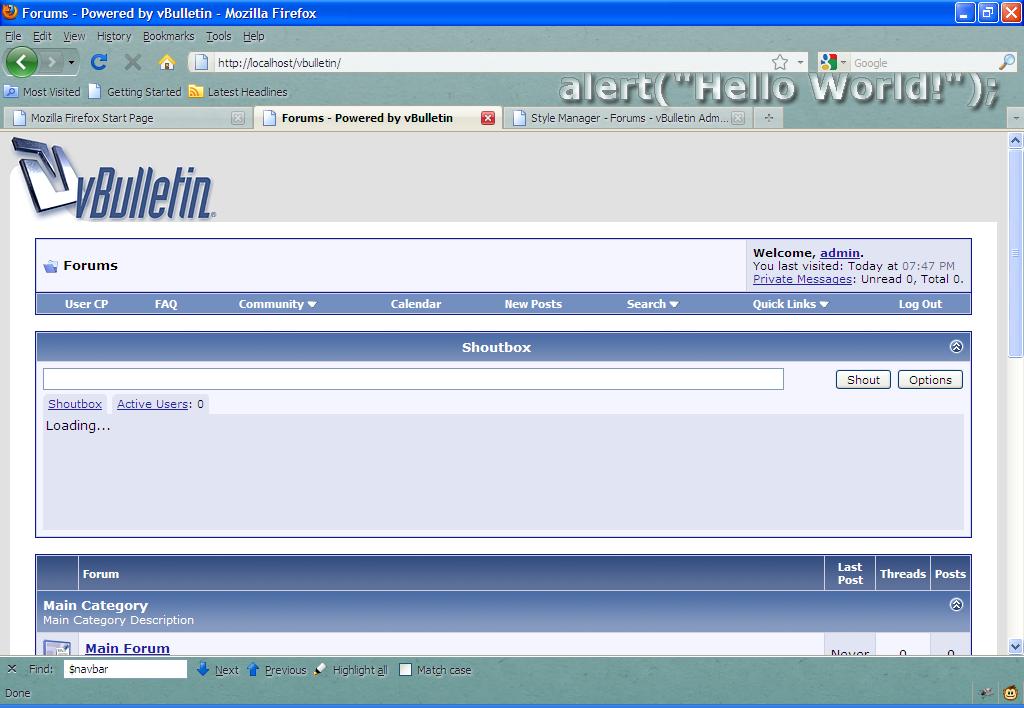Find Previous match
This screenshot has width=1024, height=708.
(x=276, y=669)
